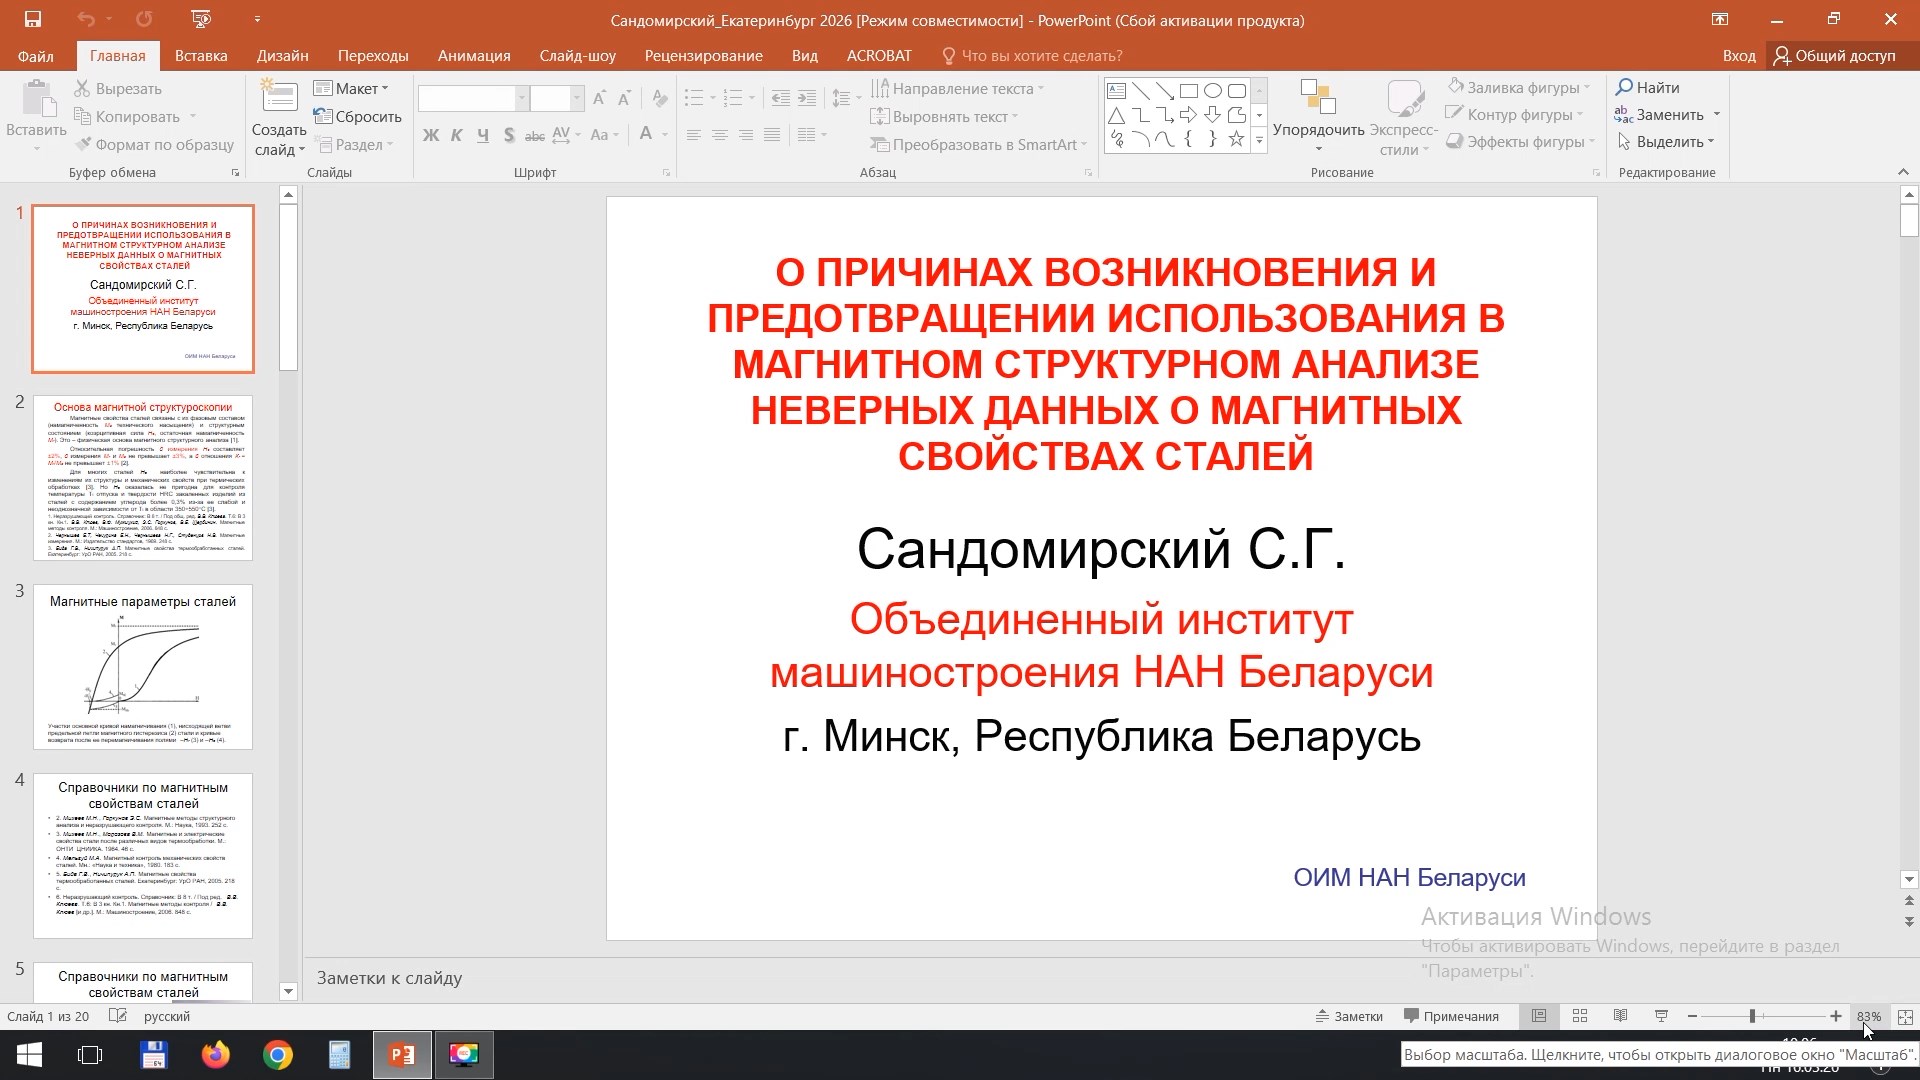Image resolution: width=1920 pixels, height=1080 pixels.
Task: Open Slide Sorter view in status bar
Action: [1580, 1016]
